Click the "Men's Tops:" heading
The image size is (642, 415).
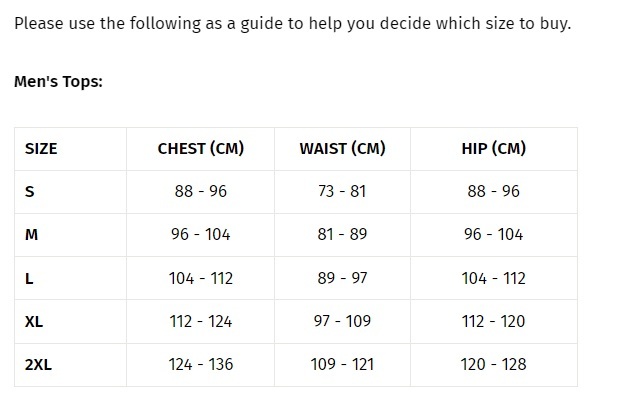tap(58, 81)
